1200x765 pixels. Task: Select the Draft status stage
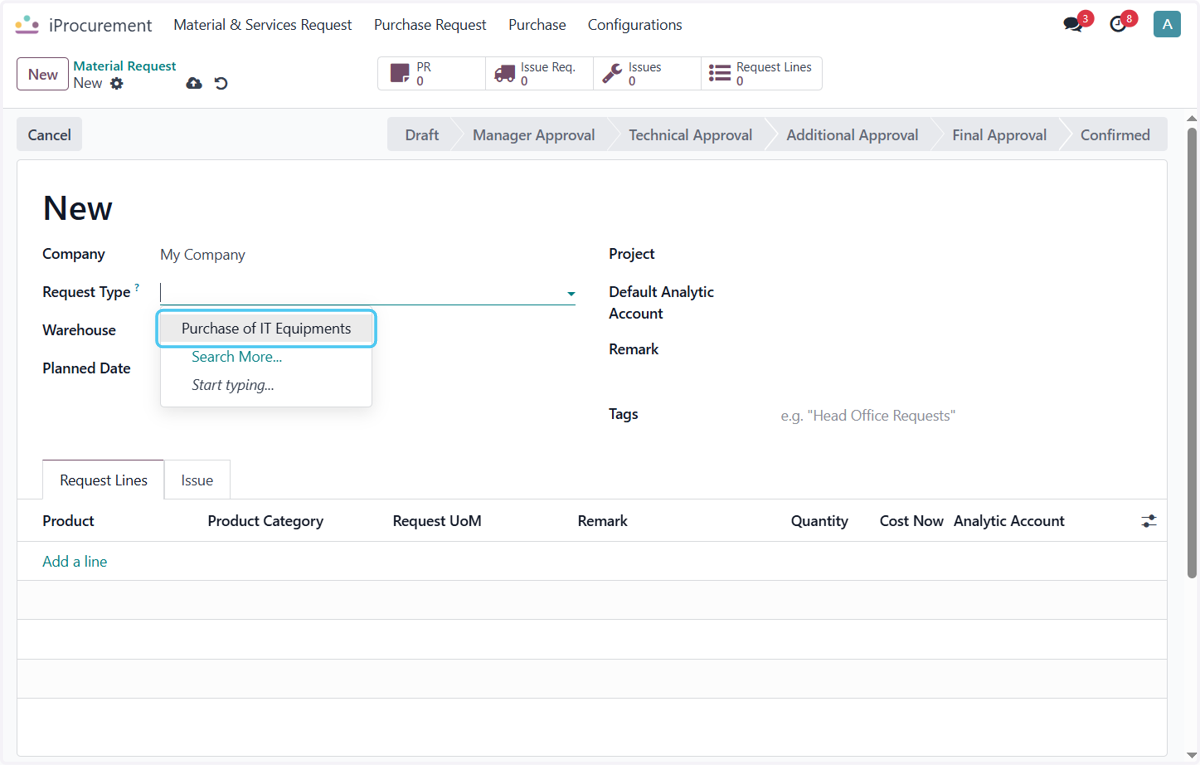click(421, 135)
